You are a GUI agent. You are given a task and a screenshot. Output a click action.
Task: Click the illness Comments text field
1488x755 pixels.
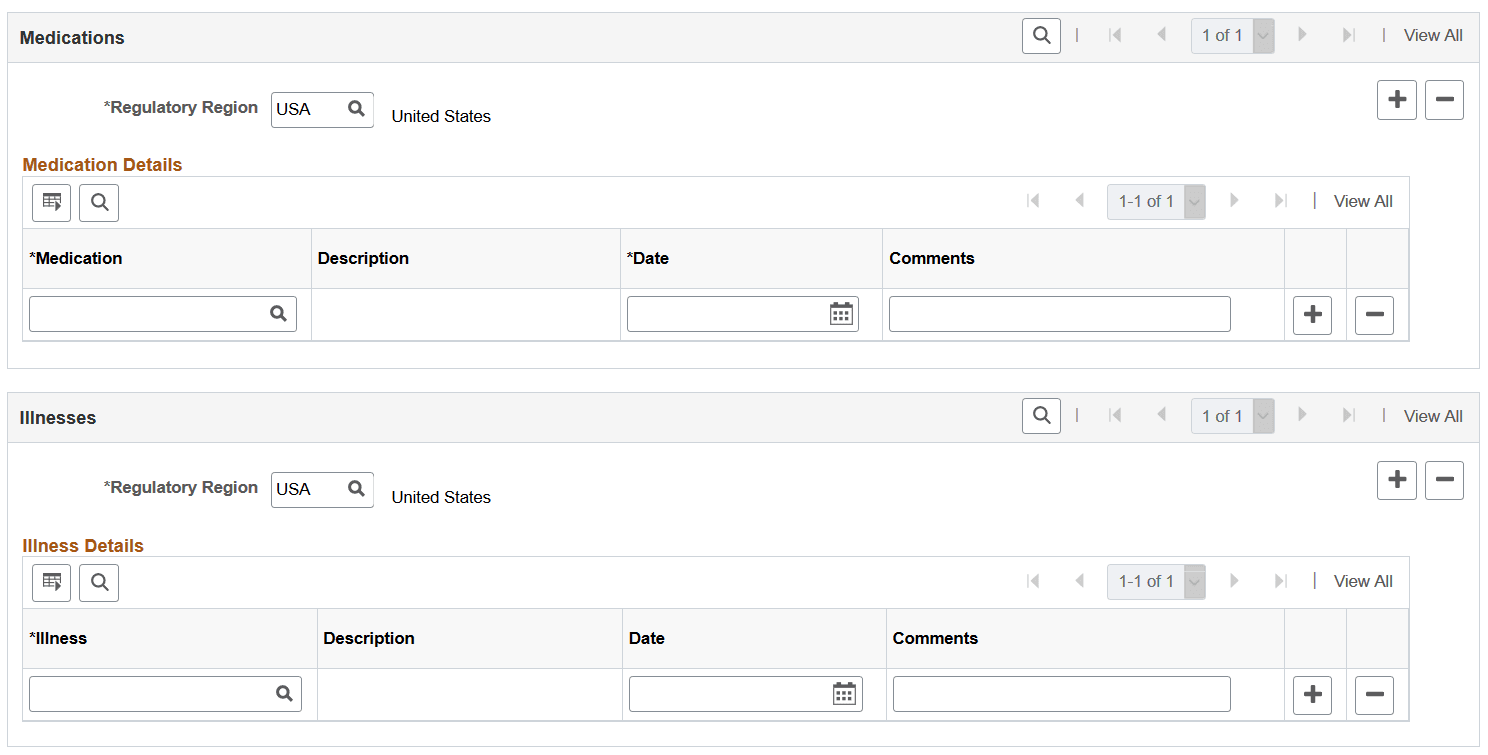[x=1062, y=694]
